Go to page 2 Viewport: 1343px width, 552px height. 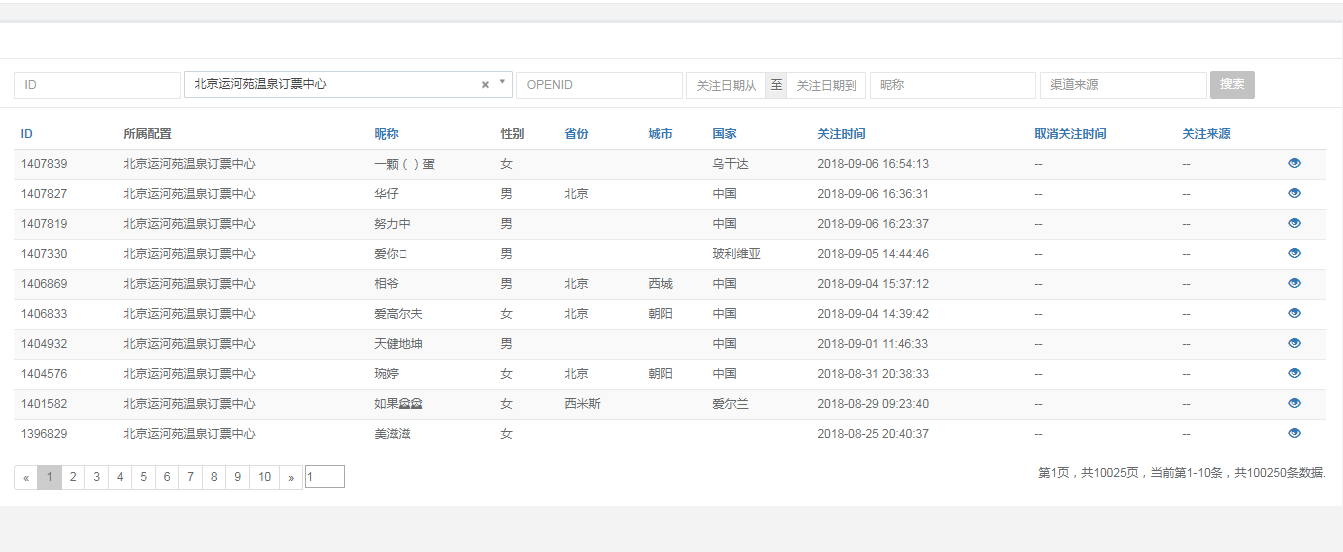(73, 477)
